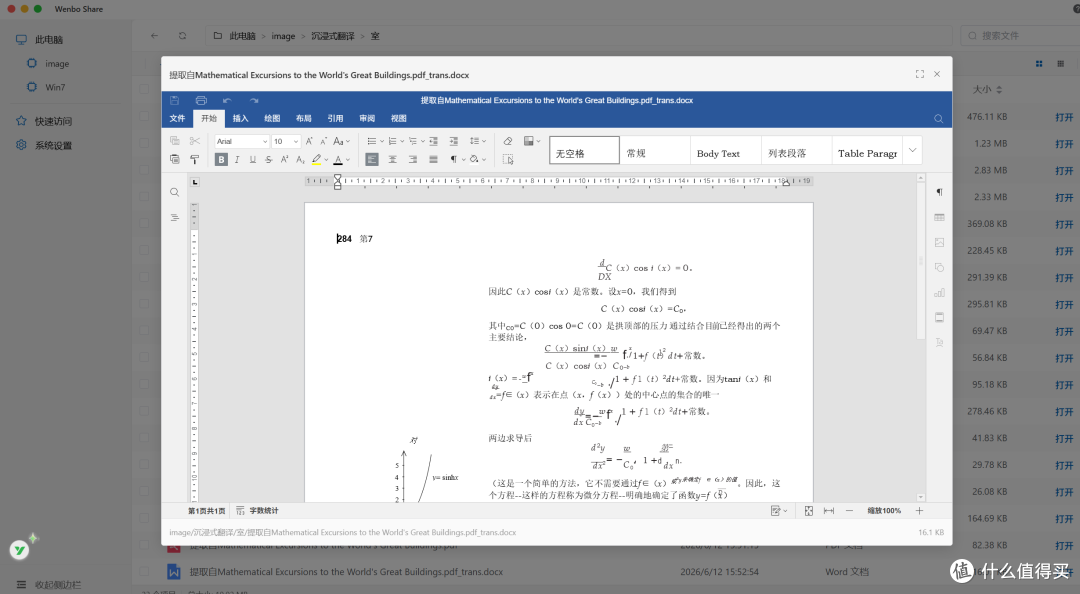
Task: Expand the styles gallery chevron
Action: click(913, 150)
